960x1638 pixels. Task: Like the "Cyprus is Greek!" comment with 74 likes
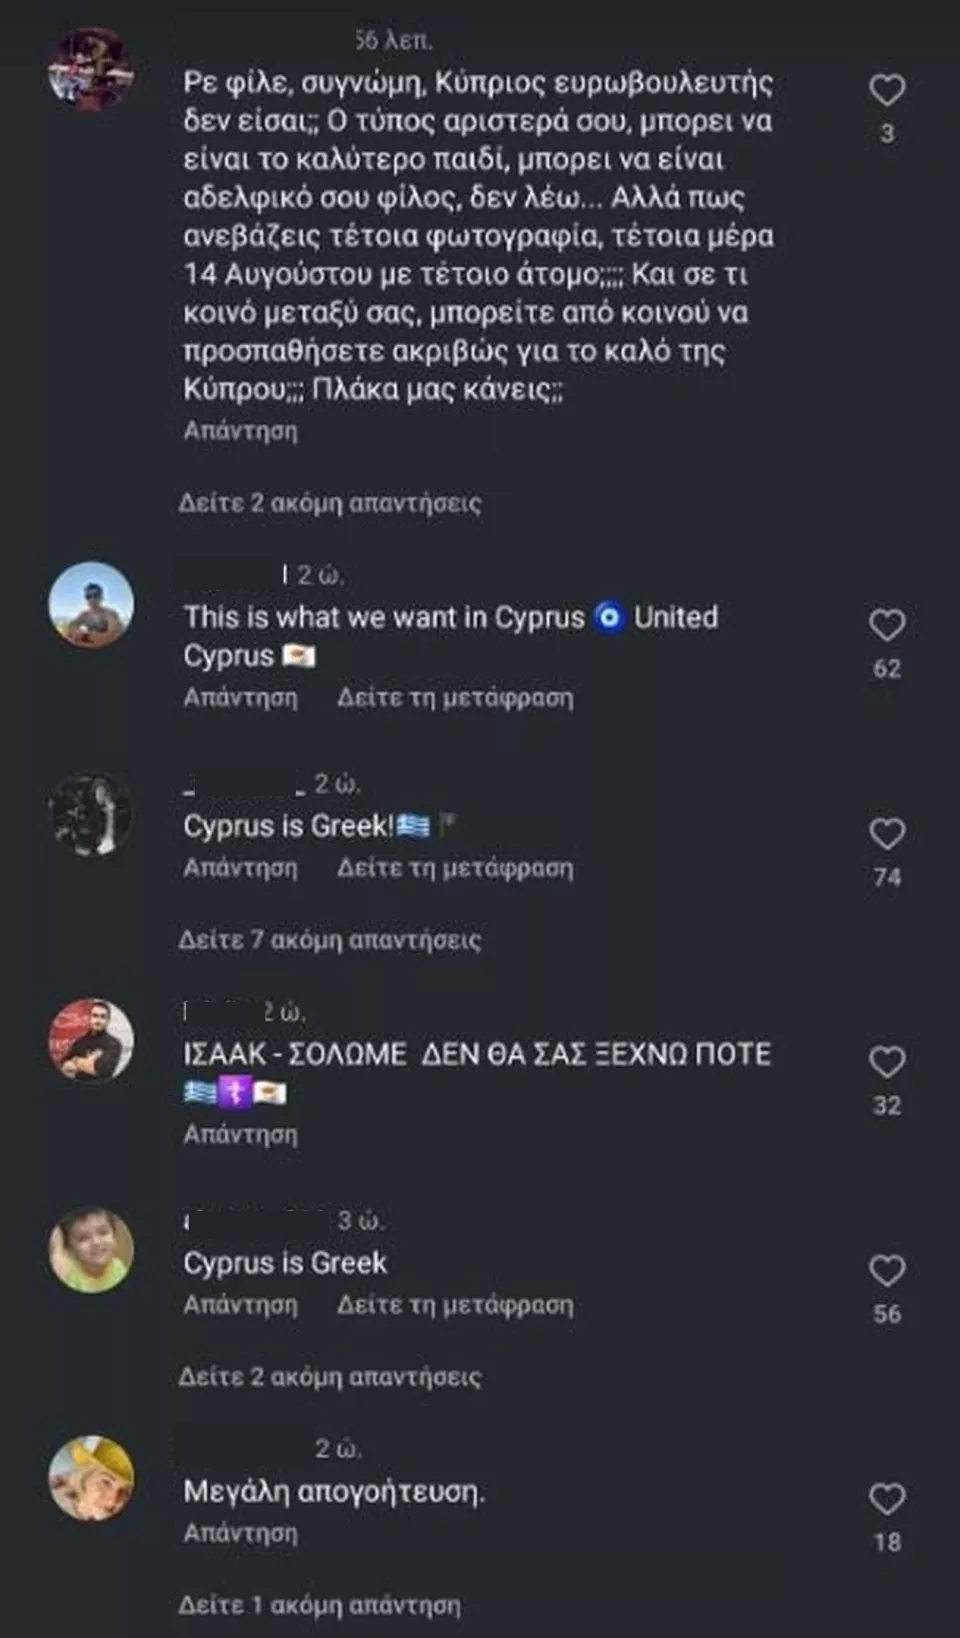(x=886, y=834)
